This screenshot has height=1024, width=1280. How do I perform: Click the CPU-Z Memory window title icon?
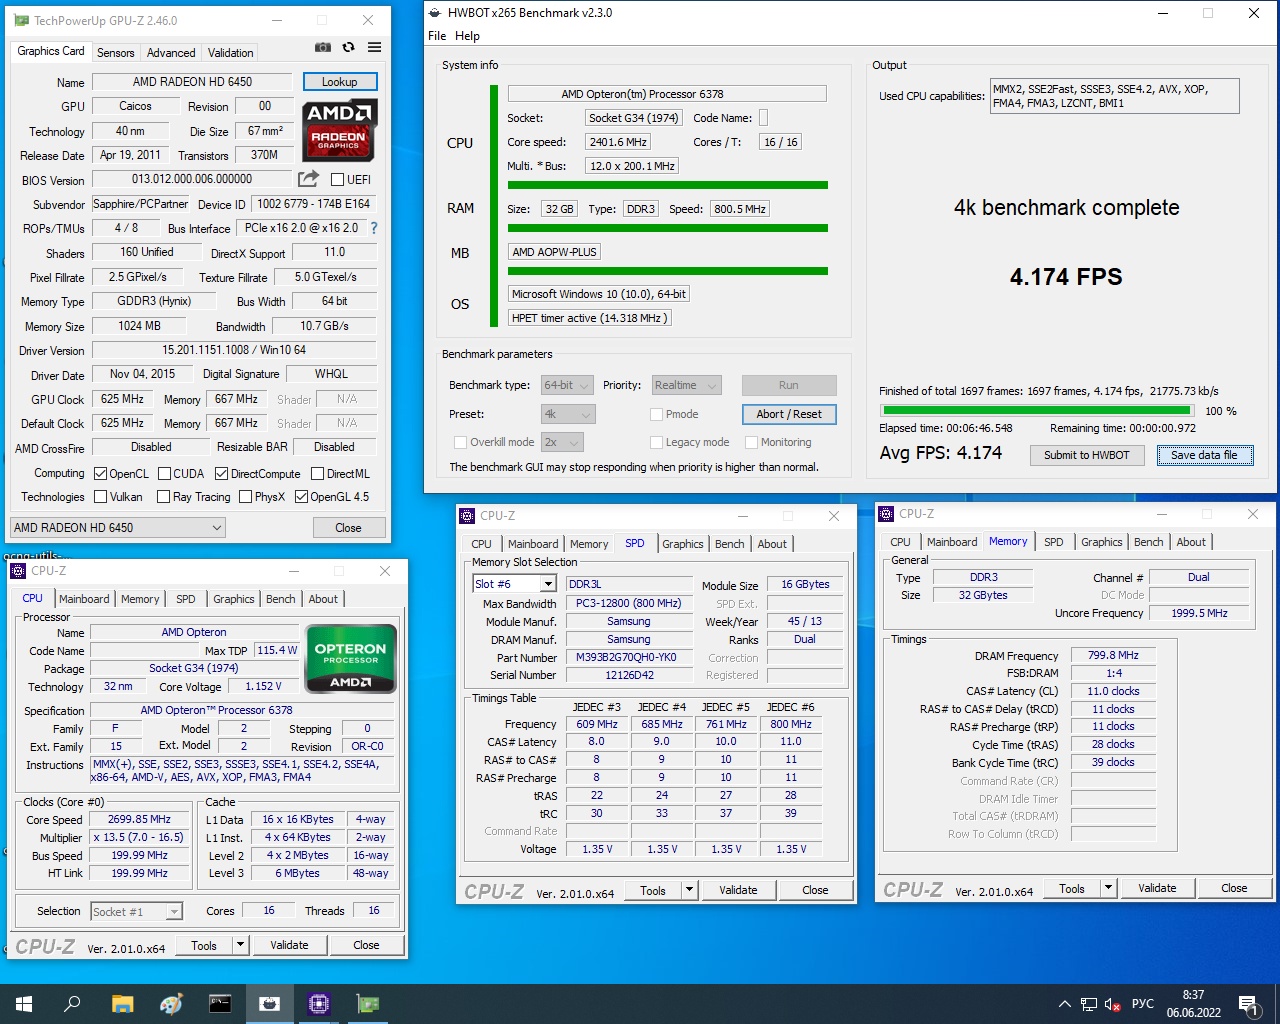point(886,514)
